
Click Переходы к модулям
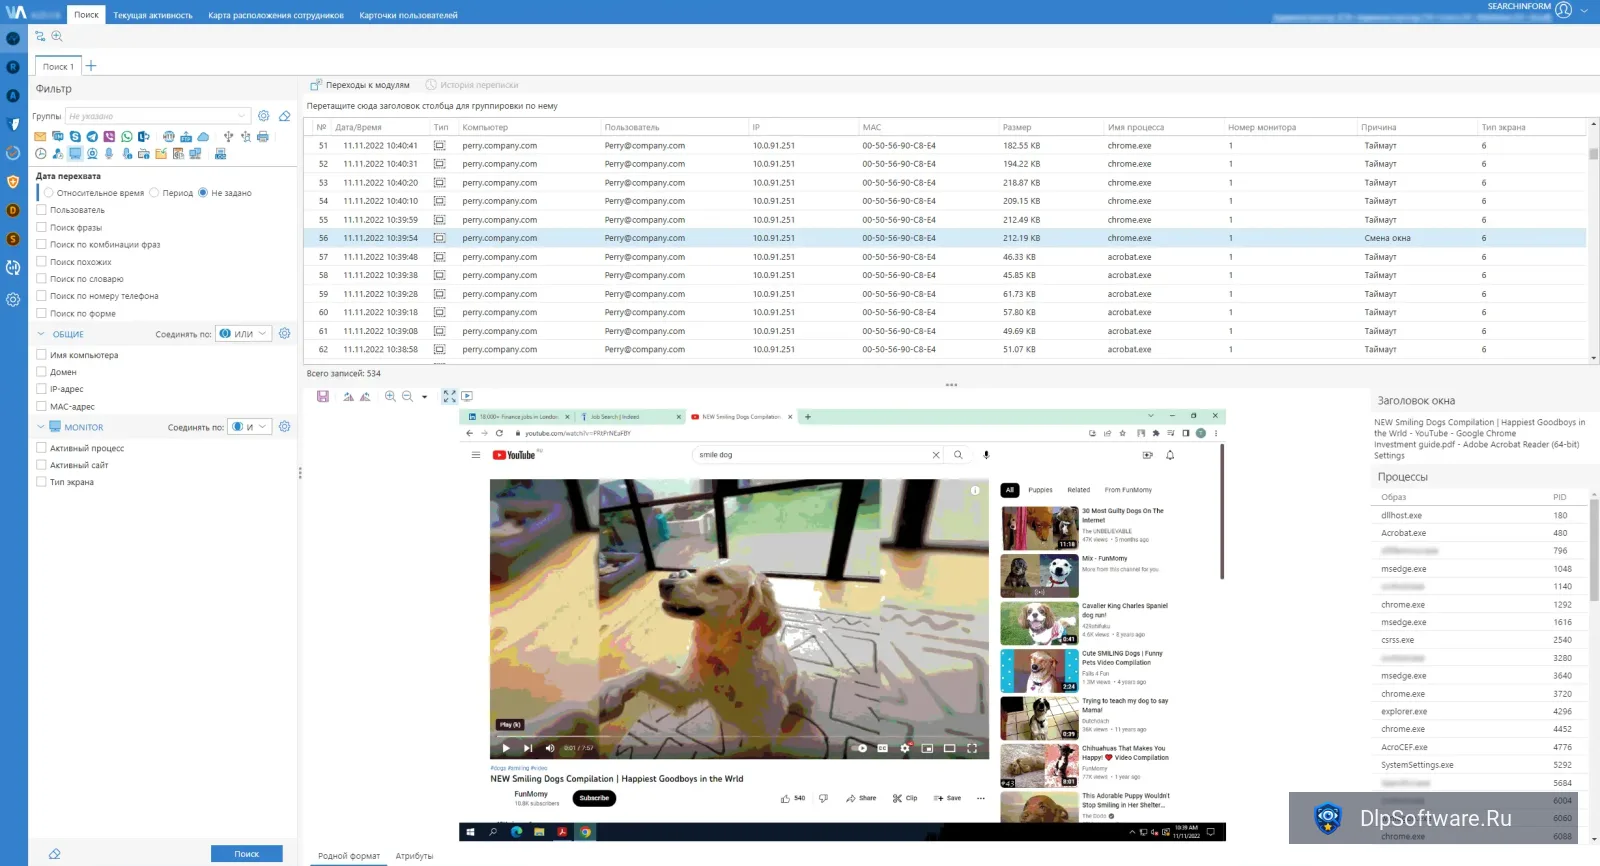coord(360,85)
